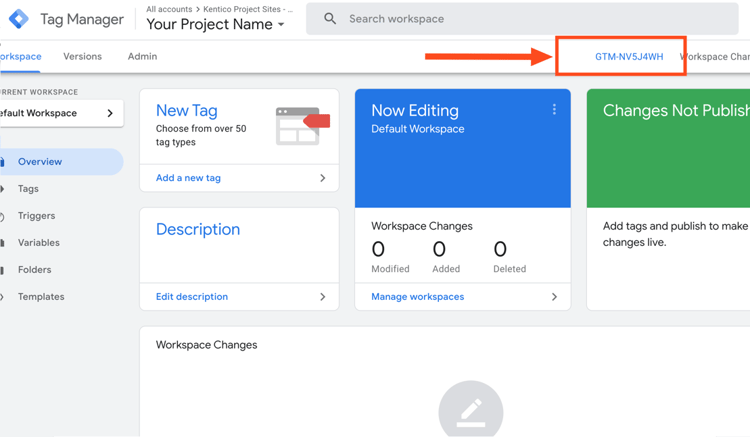Expand the Default Workspace selector

point(61,113)
